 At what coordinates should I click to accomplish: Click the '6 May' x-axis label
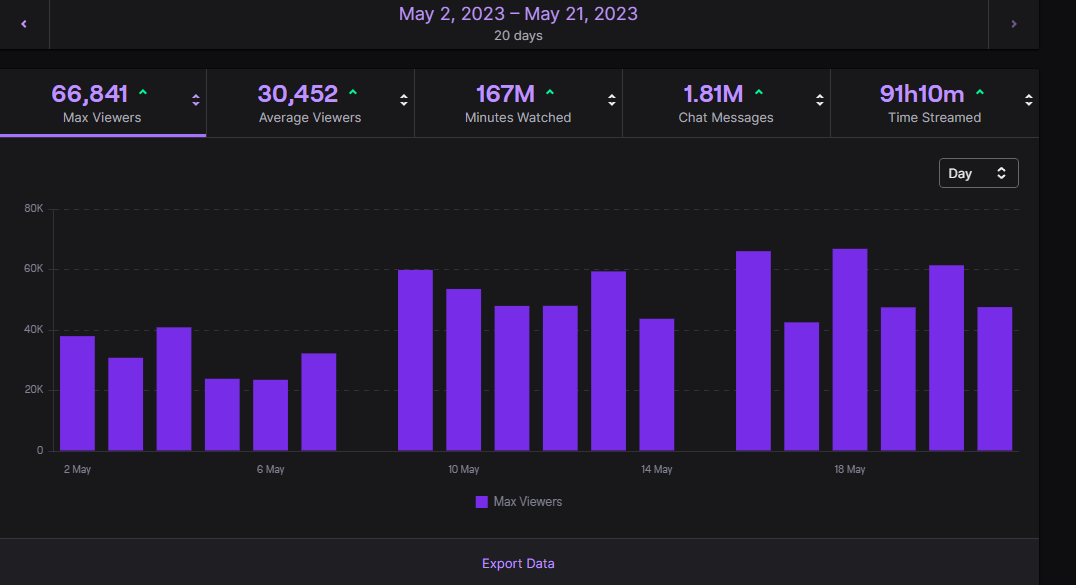270,470
